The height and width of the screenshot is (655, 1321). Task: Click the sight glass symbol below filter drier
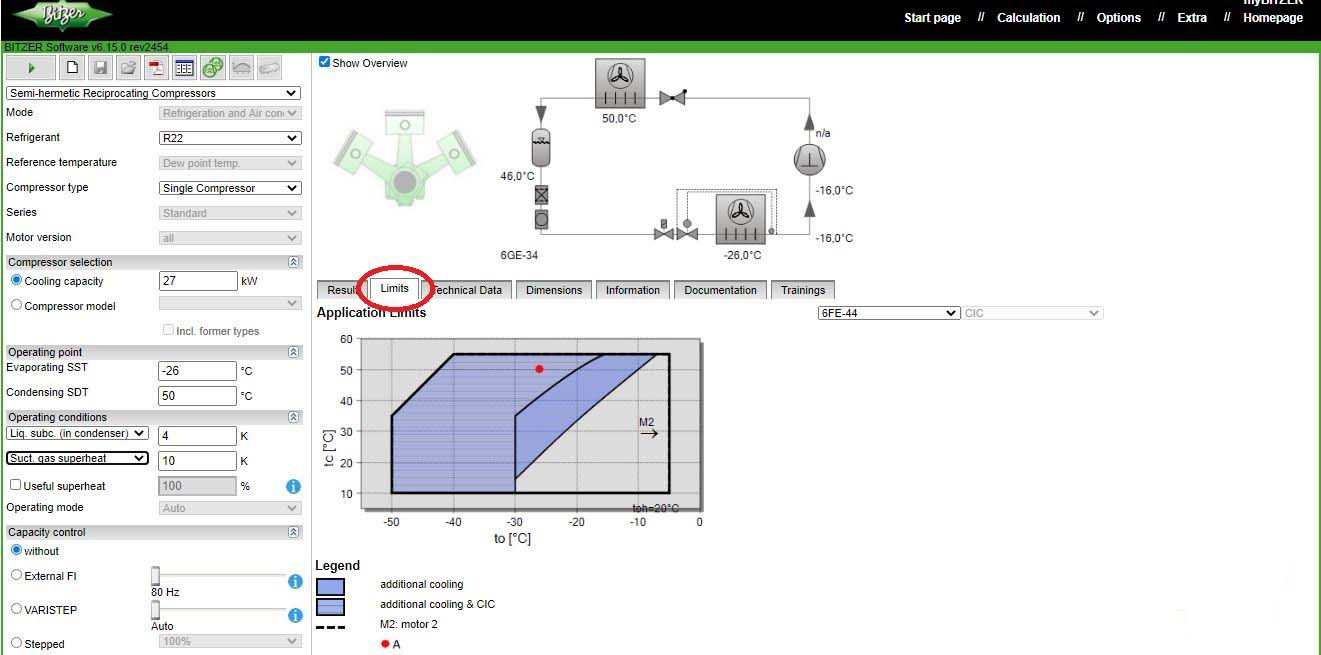click(x=541, y=218)
